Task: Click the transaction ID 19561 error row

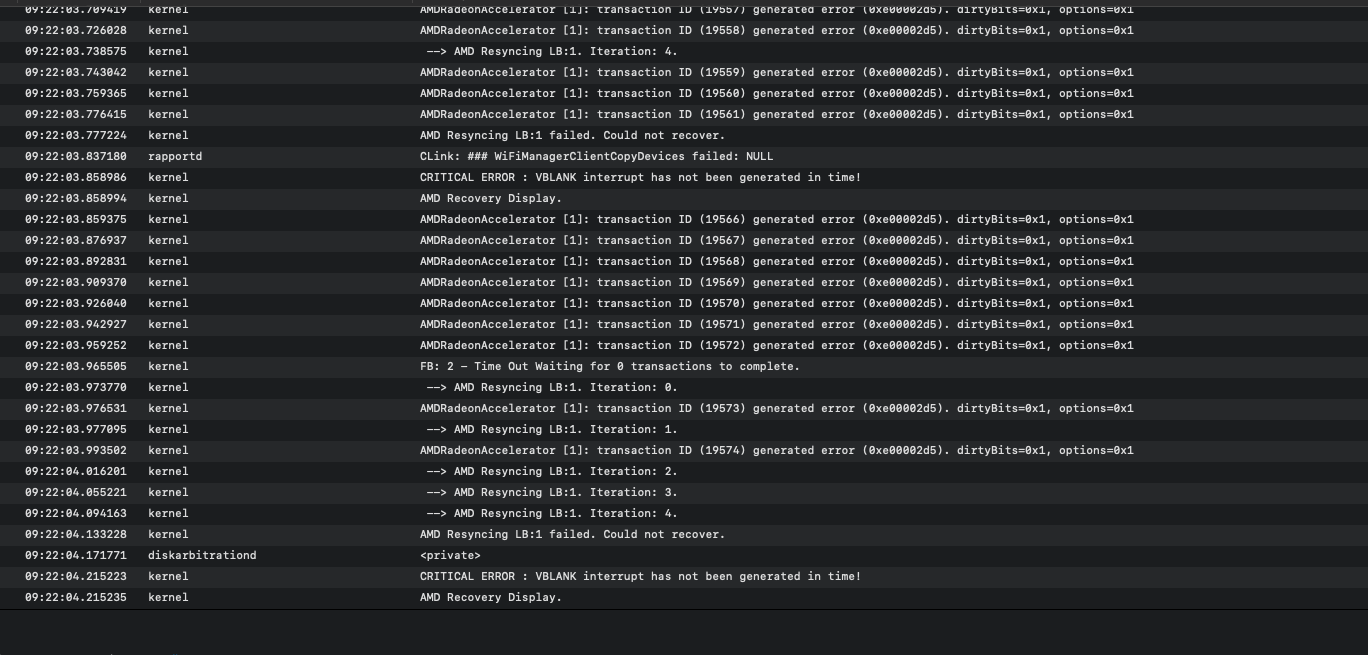Action: (x=776, y=114)
